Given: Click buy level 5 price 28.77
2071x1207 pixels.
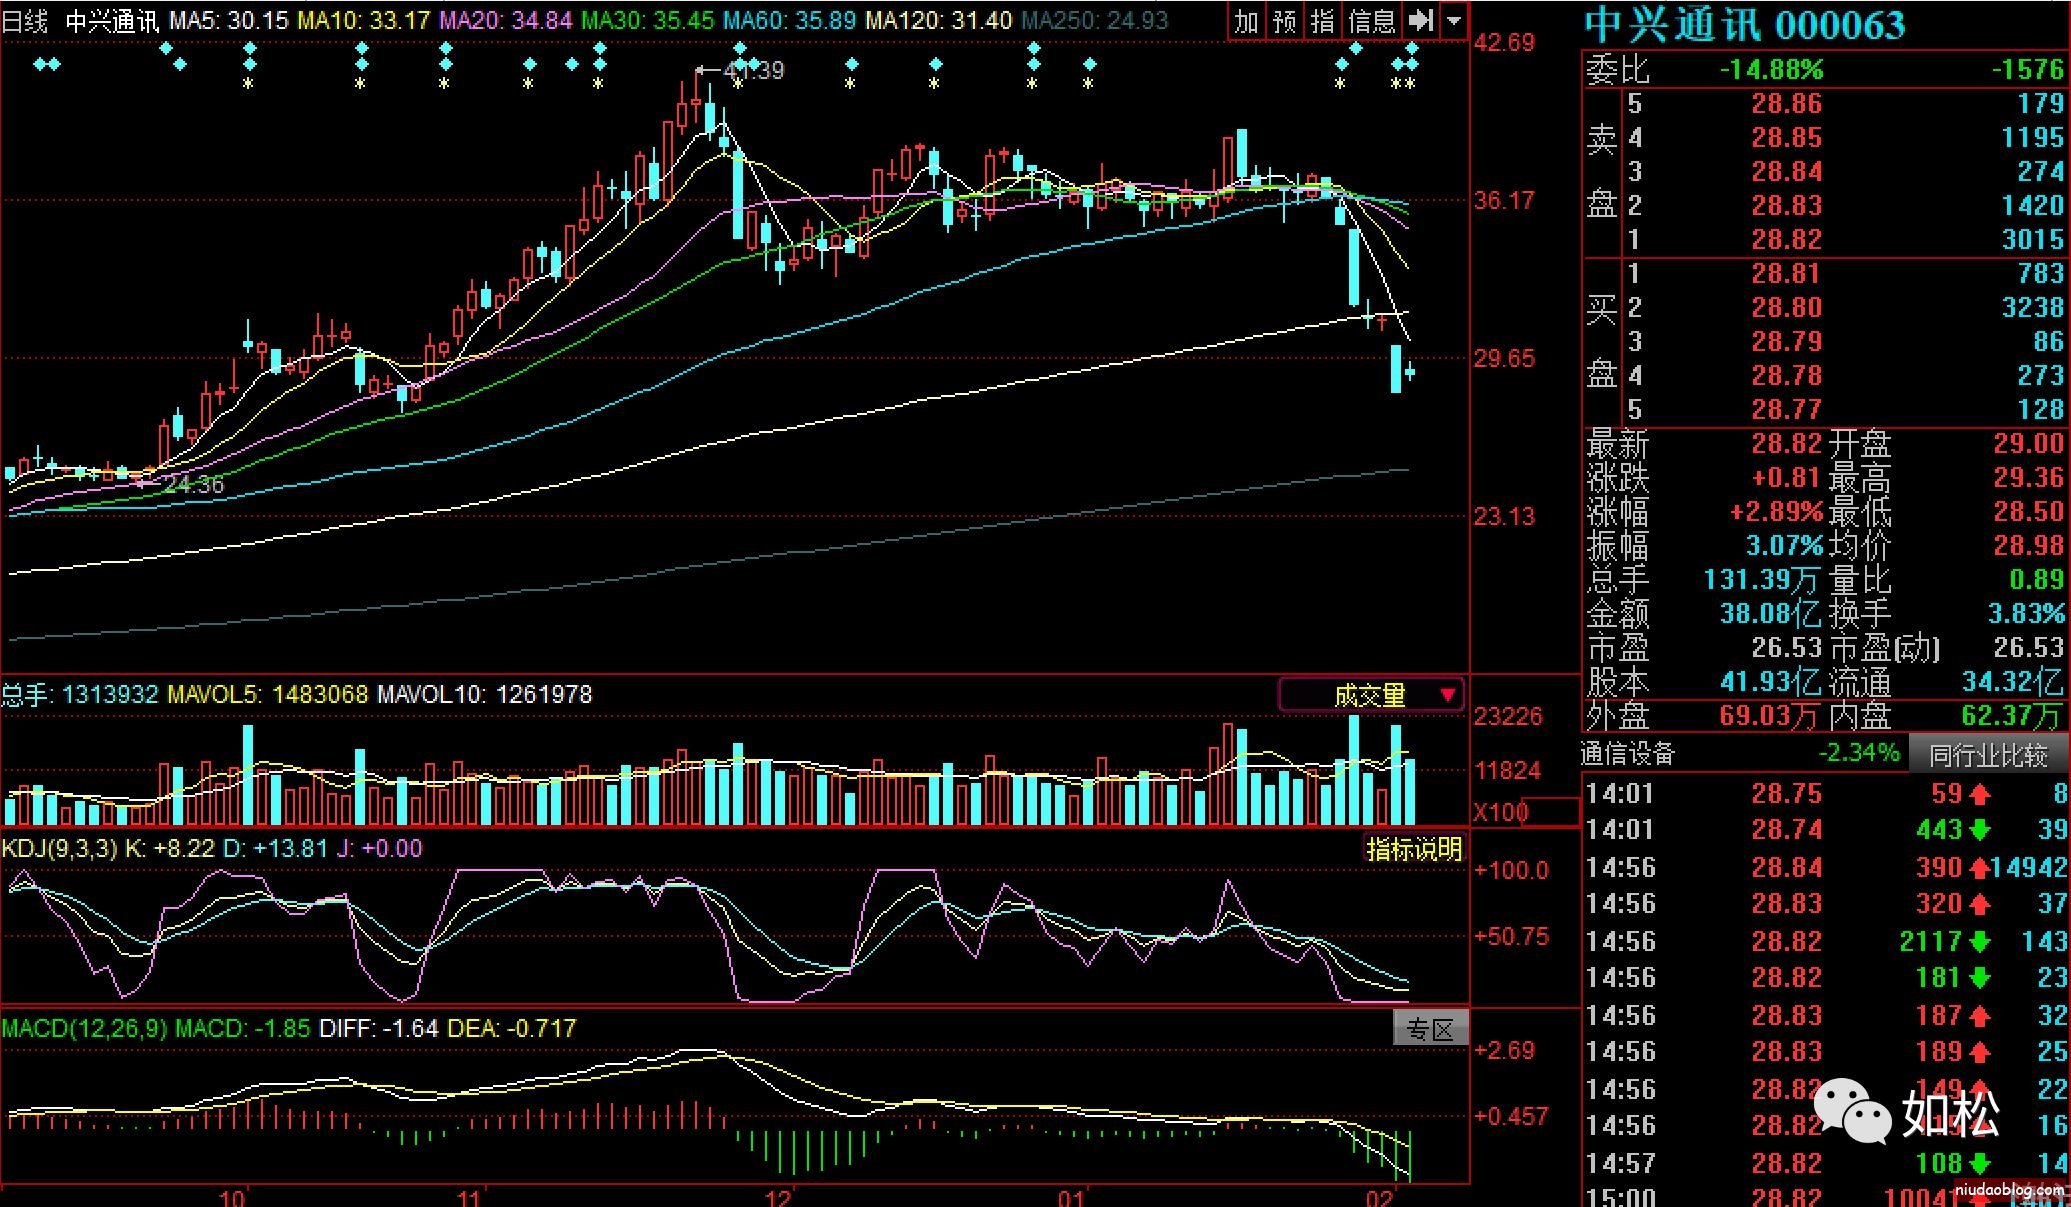Looking at the screenshot, I should click(x=1786, y=410).
